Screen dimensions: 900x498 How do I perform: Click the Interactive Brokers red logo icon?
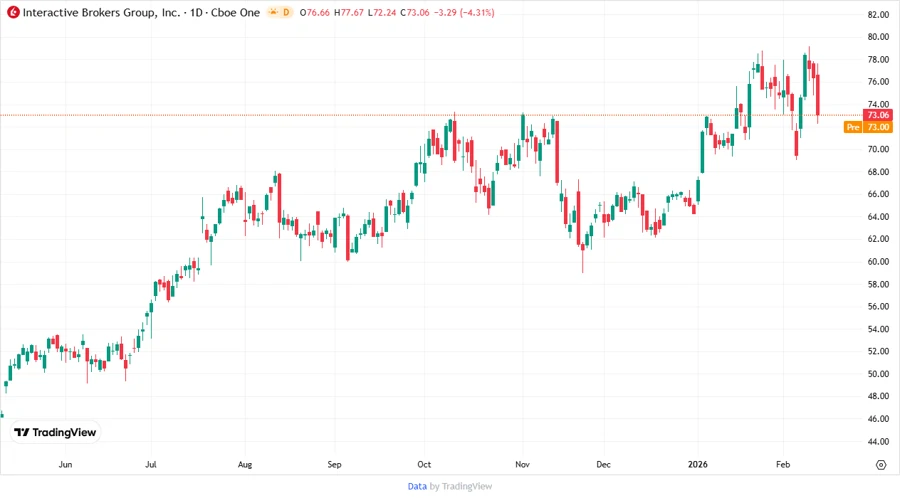13,13
